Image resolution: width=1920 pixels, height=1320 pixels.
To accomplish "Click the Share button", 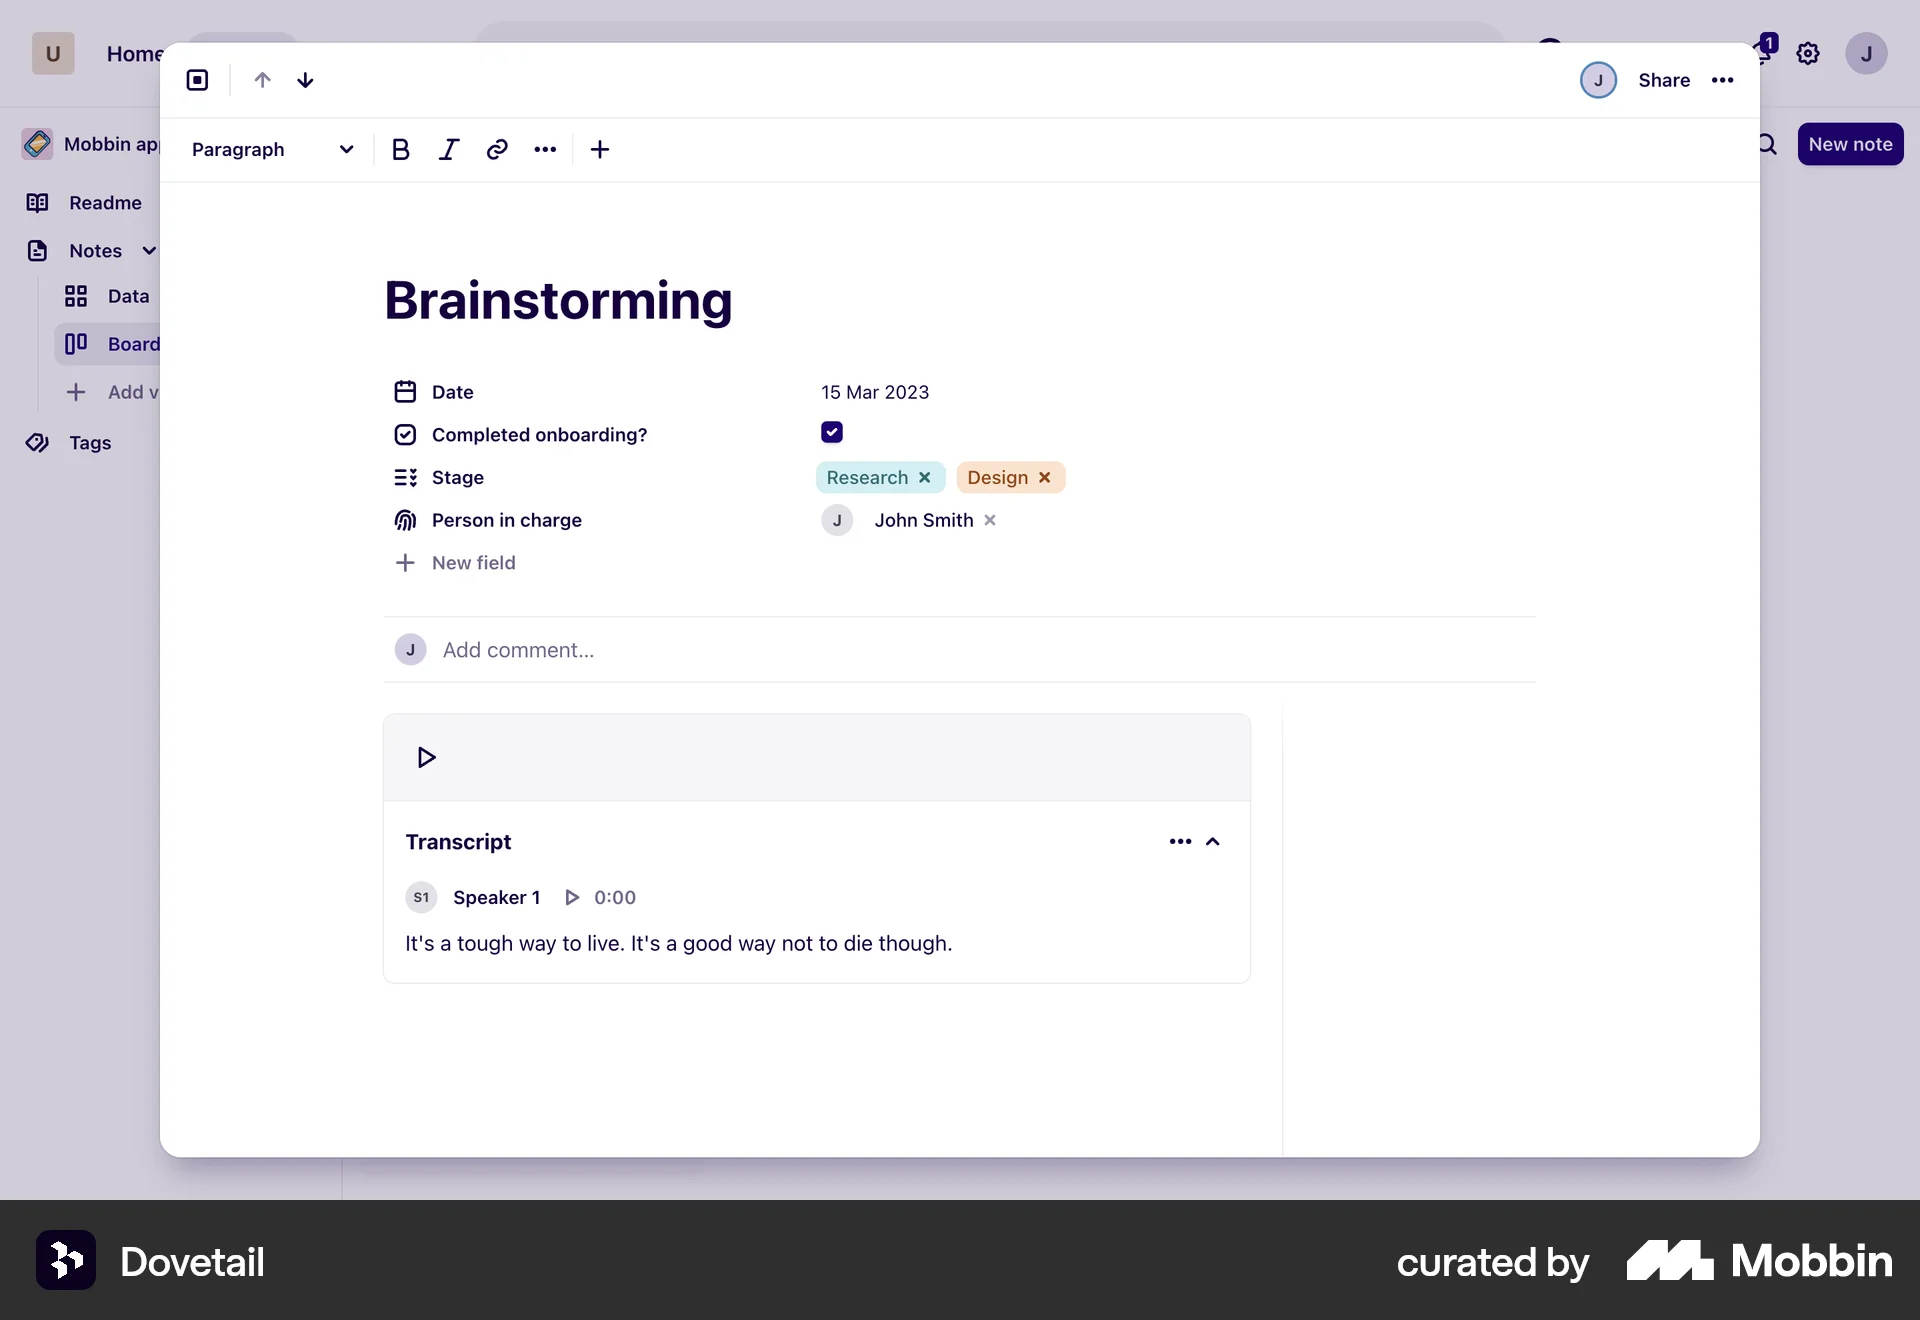I will (1664, 80).
